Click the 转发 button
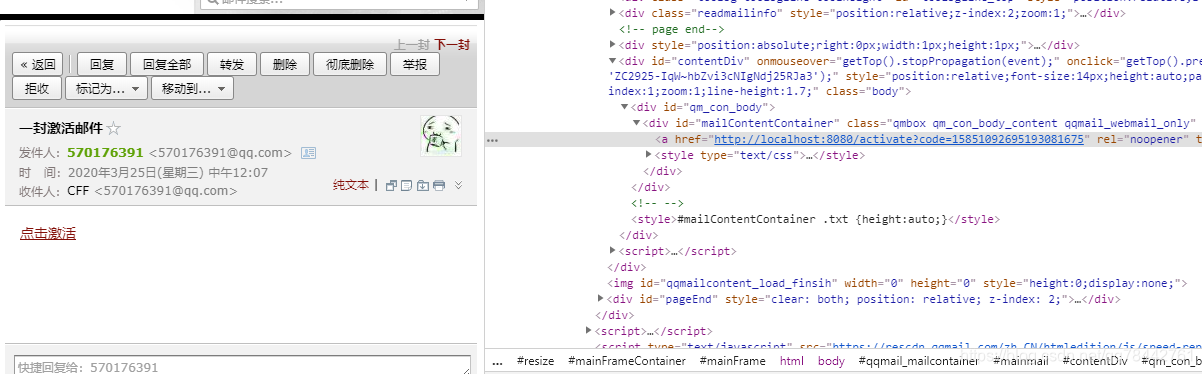Viewport: 1202px width, 374px height. 231,64
